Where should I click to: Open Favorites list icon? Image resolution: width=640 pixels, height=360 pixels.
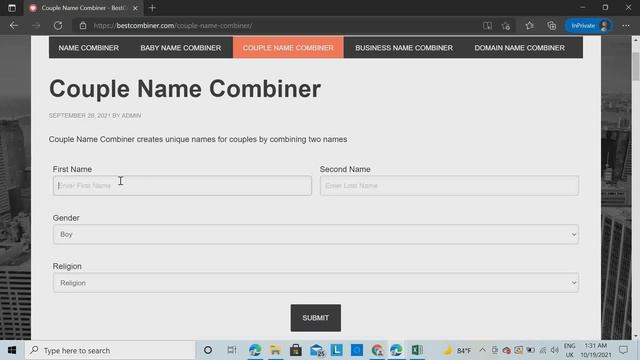(529, 25)
